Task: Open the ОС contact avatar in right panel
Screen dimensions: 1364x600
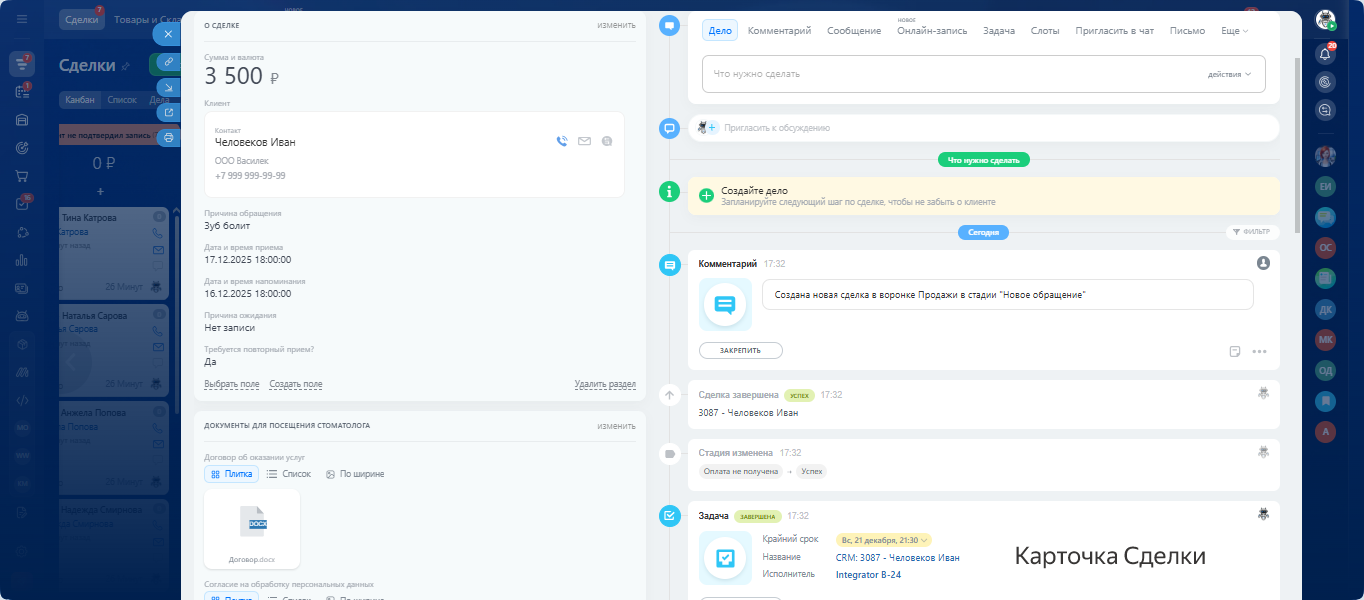Action: point(1326,247)
